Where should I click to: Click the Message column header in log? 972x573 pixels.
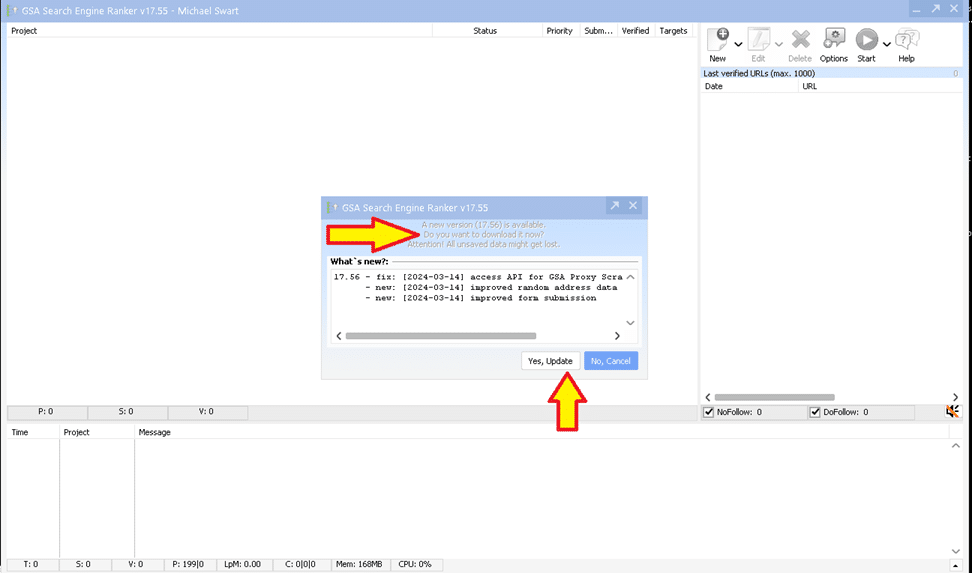pos(542,432)
